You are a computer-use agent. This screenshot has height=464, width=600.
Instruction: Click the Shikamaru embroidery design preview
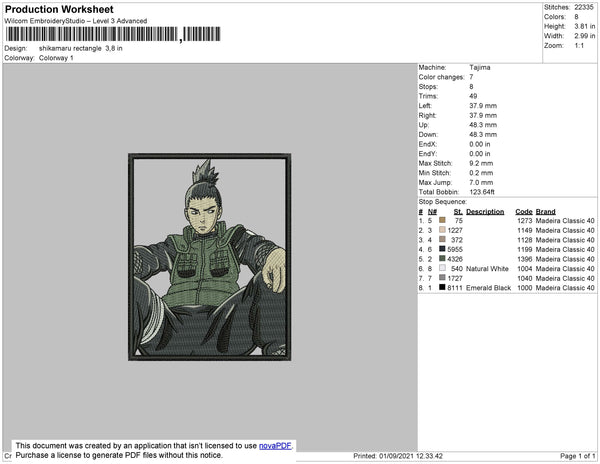(210, 257)
